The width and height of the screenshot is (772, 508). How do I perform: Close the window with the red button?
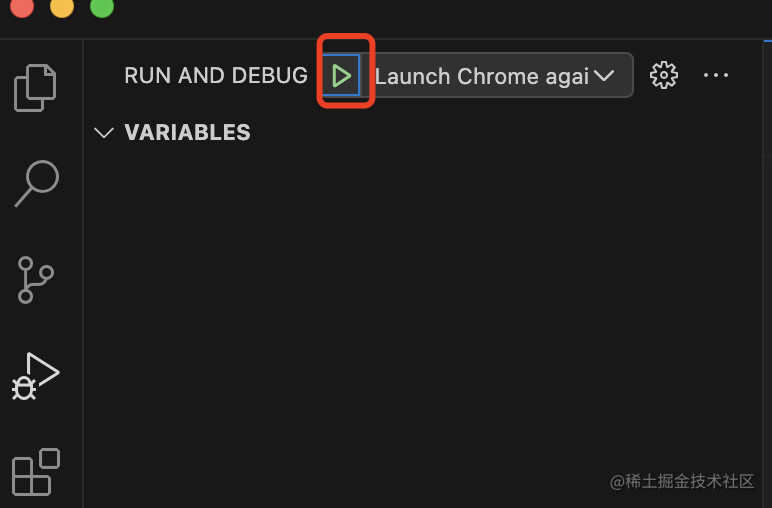(x=22, y=7)
